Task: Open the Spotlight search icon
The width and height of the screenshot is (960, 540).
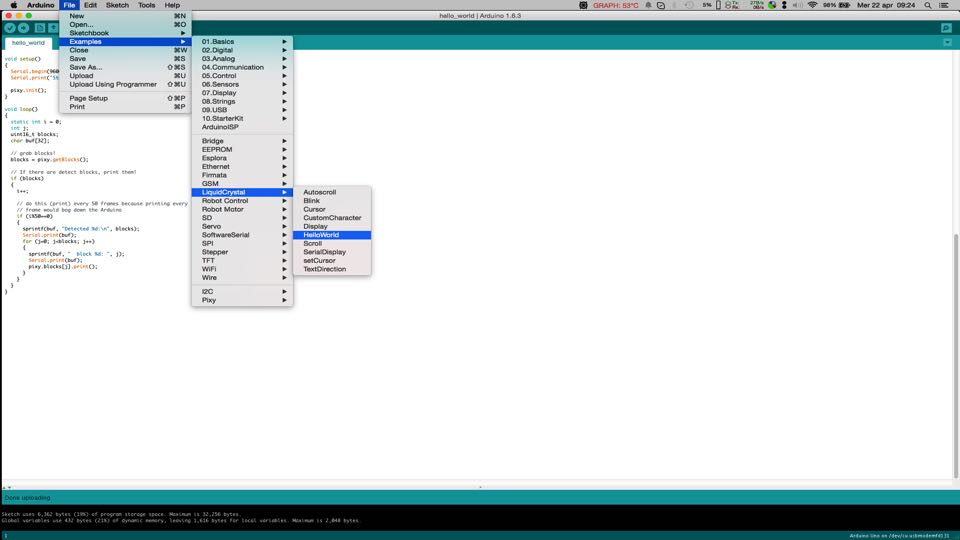Action: tap(928, 5)
